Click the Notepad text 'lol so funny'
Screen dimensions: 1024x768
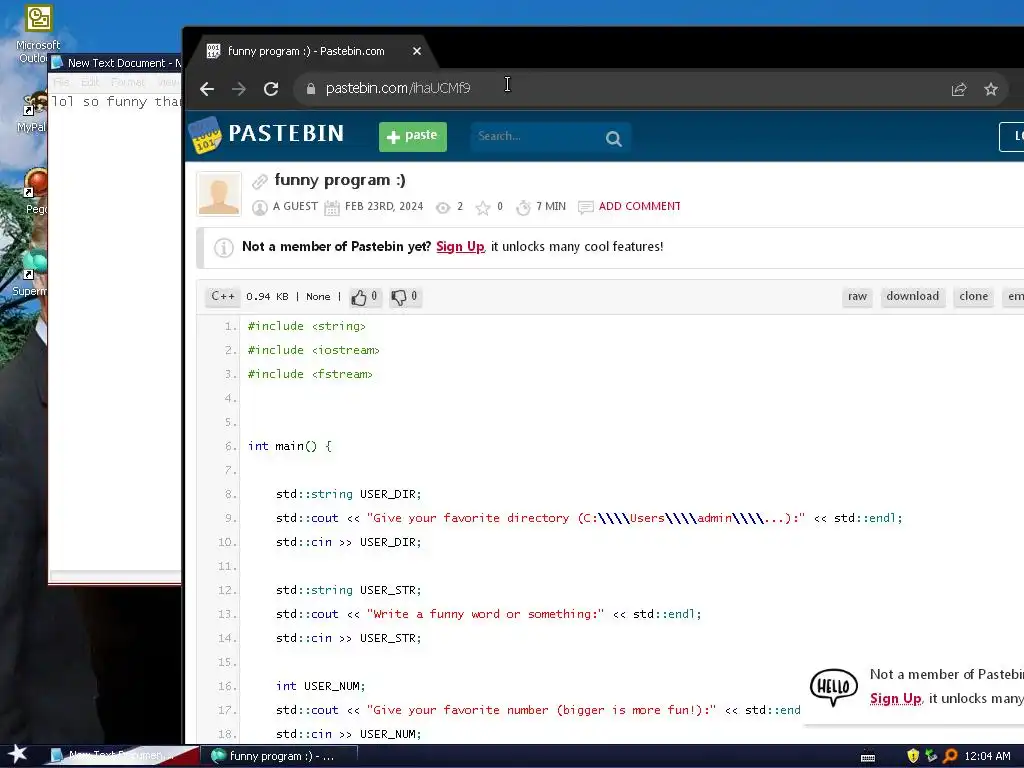click(99, 102)
